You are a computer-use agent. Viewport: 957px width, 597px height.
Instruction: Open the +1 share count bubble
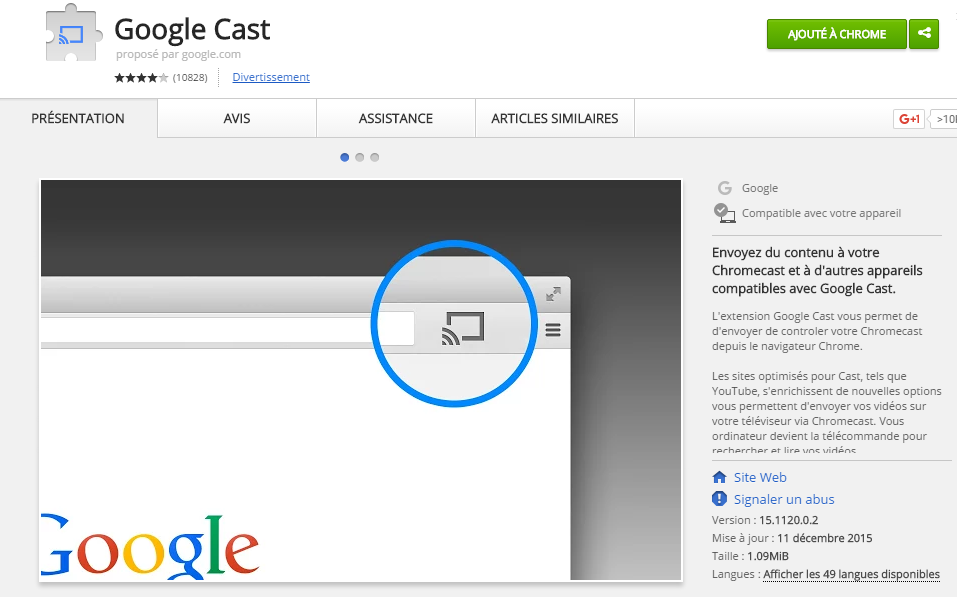click(x=945, y=118)
